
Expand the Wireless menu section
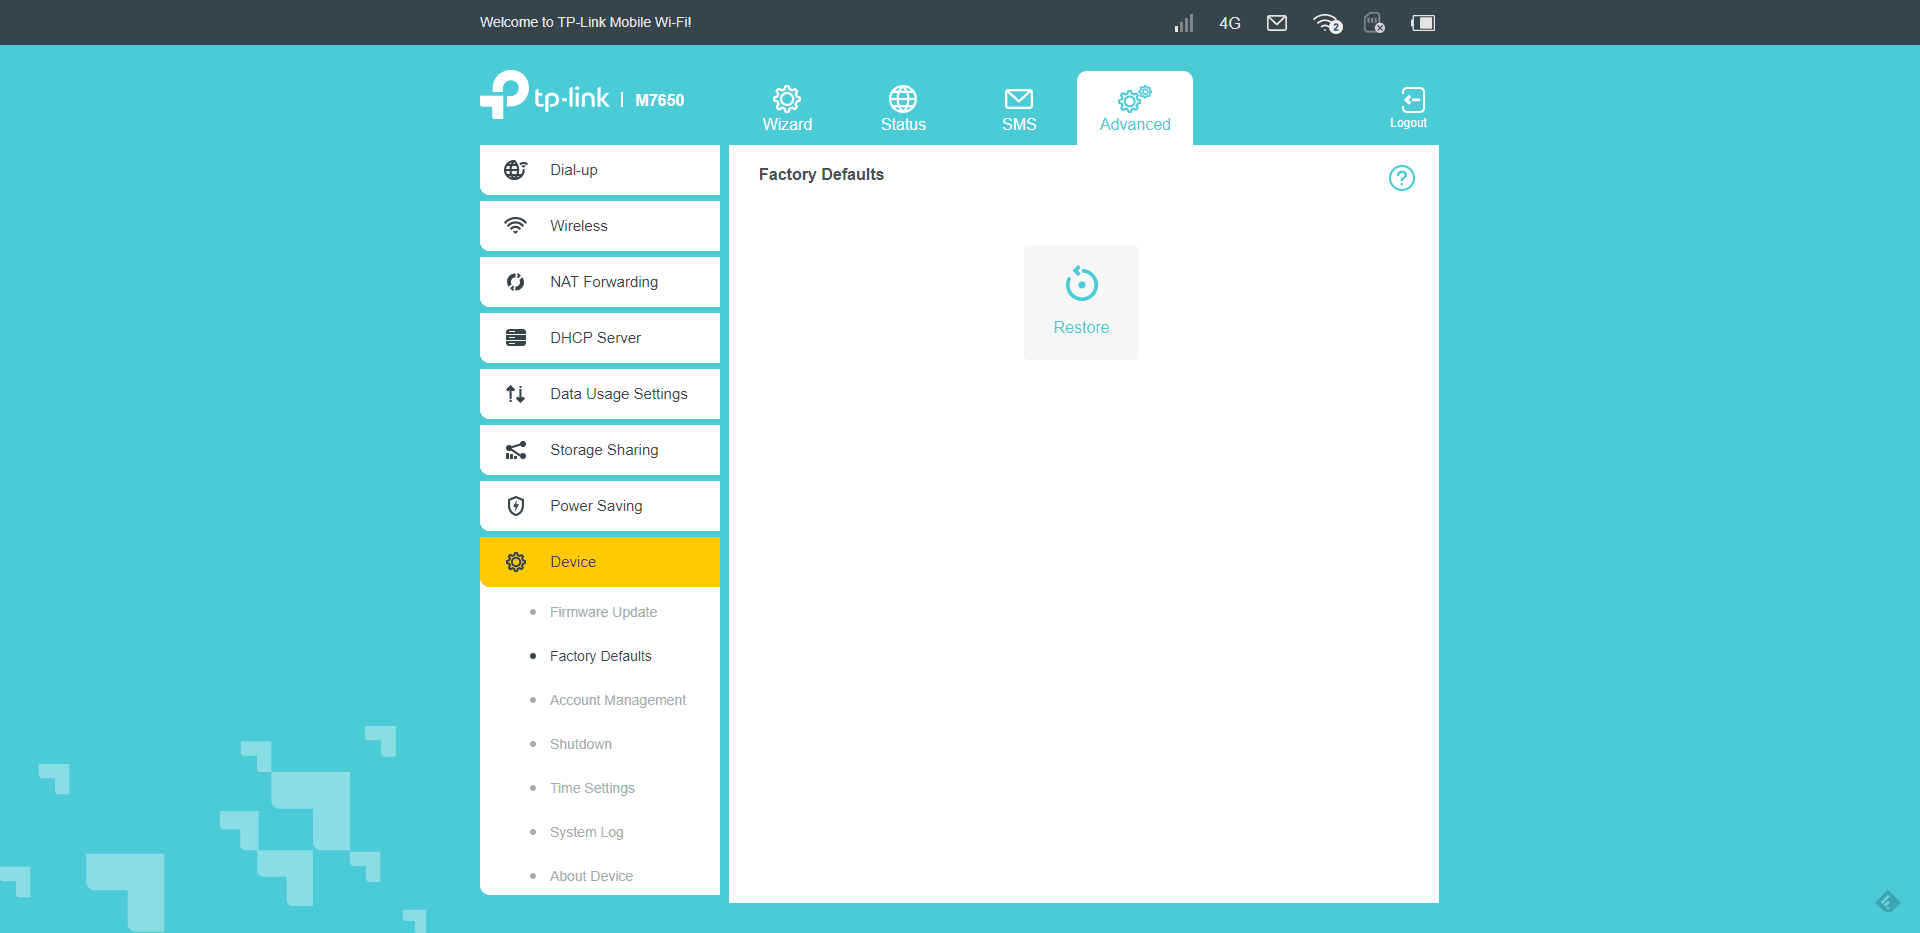[x=600, y=226]
